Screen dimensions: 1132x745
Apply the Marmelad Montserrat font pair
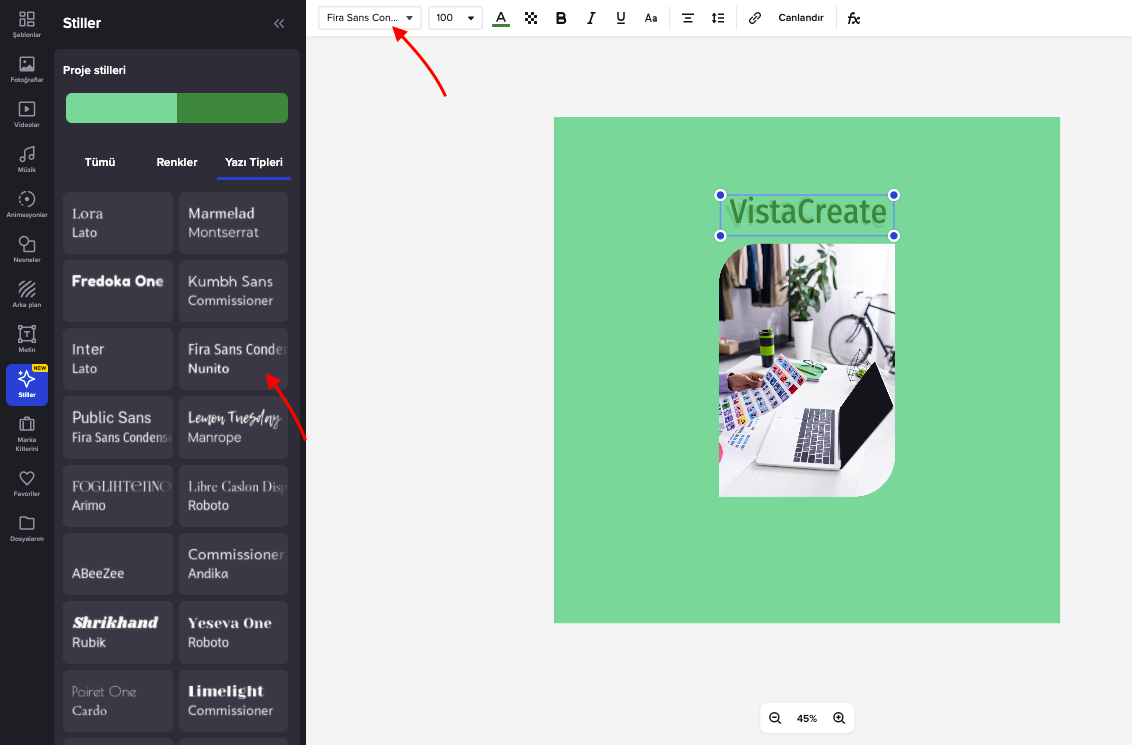tap(233, 223)
